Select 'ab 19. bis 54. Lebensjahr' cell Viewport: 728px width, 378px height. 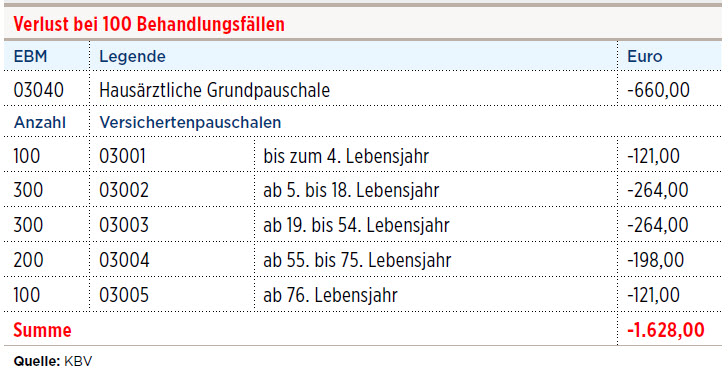pos(356,225)
